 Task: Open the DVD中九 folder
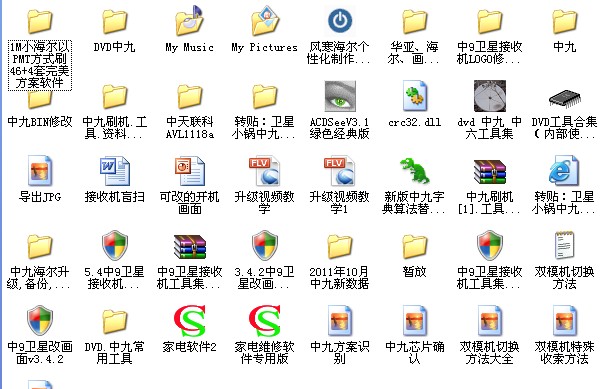(x=115, y=22)
